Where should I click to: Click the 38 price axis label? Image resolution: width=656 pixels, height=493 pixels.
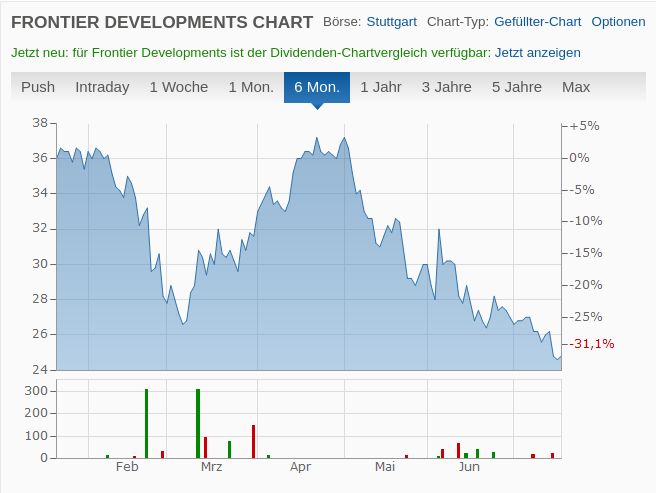tap(40, 123)
